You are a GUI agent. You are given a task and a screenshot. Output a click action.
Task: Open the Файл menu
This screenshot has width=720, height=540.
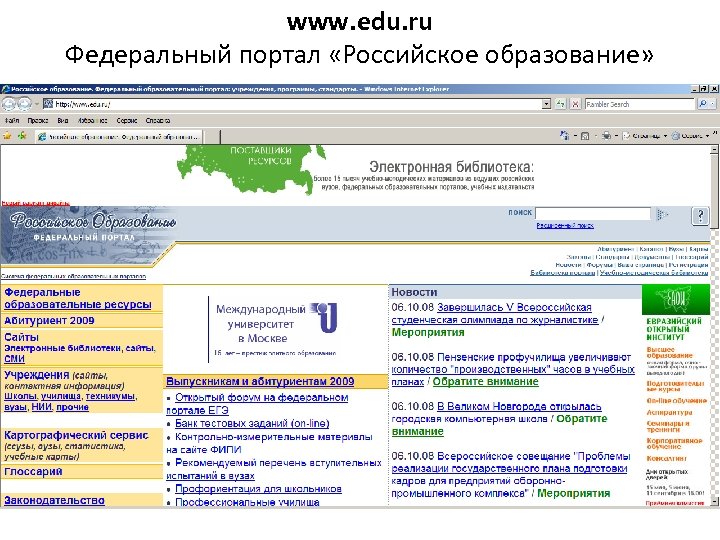coord(12,120)
